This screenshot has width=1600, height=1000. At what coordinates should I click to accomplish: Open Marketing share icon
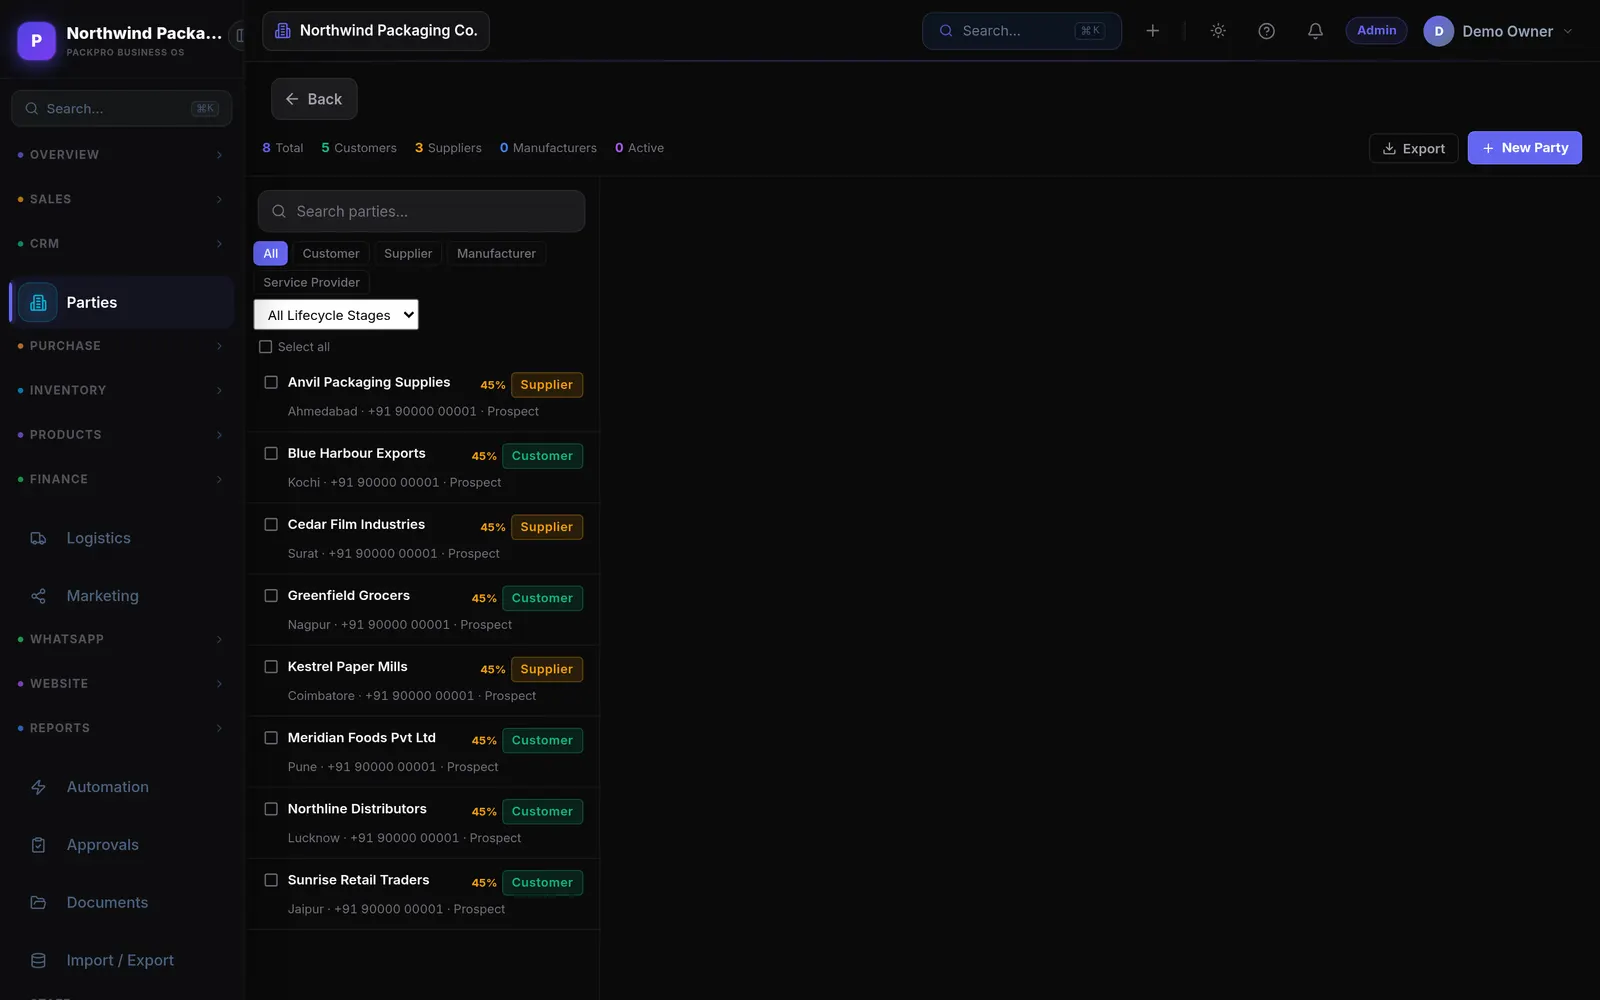coord(38,596)
